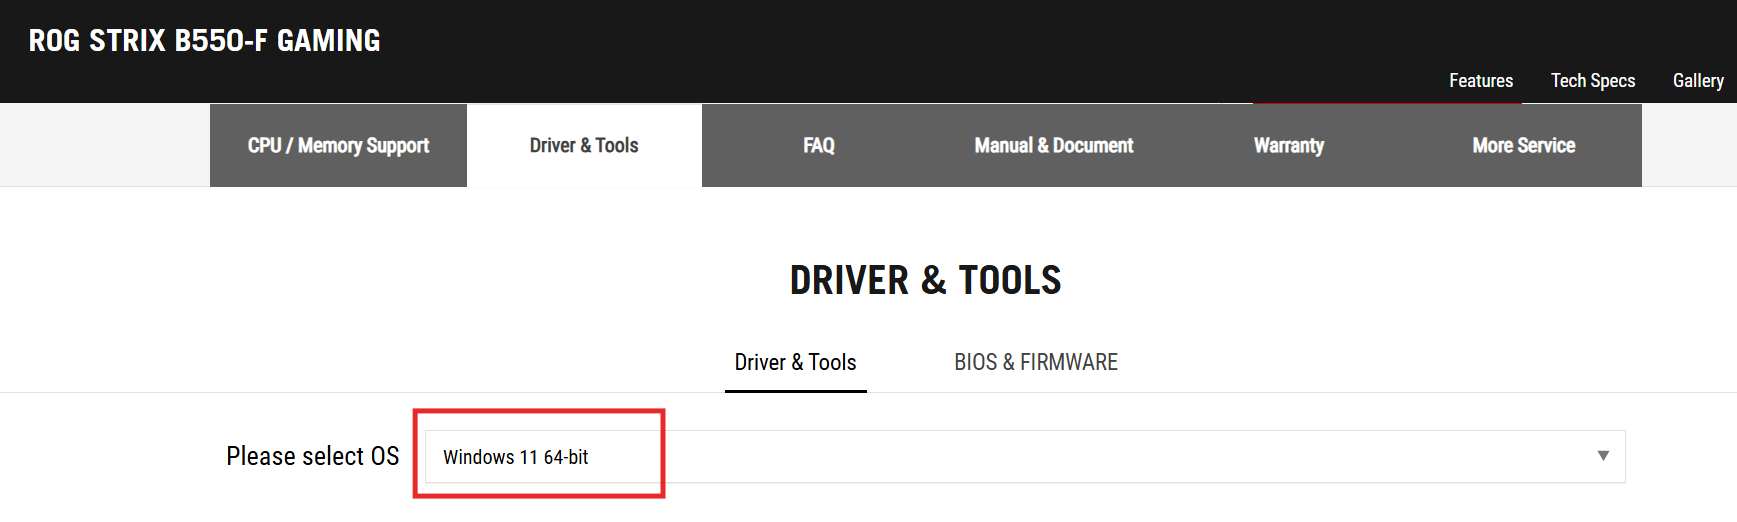Click the dropdown arrow of OS selector

click(x=1603, y=456)
